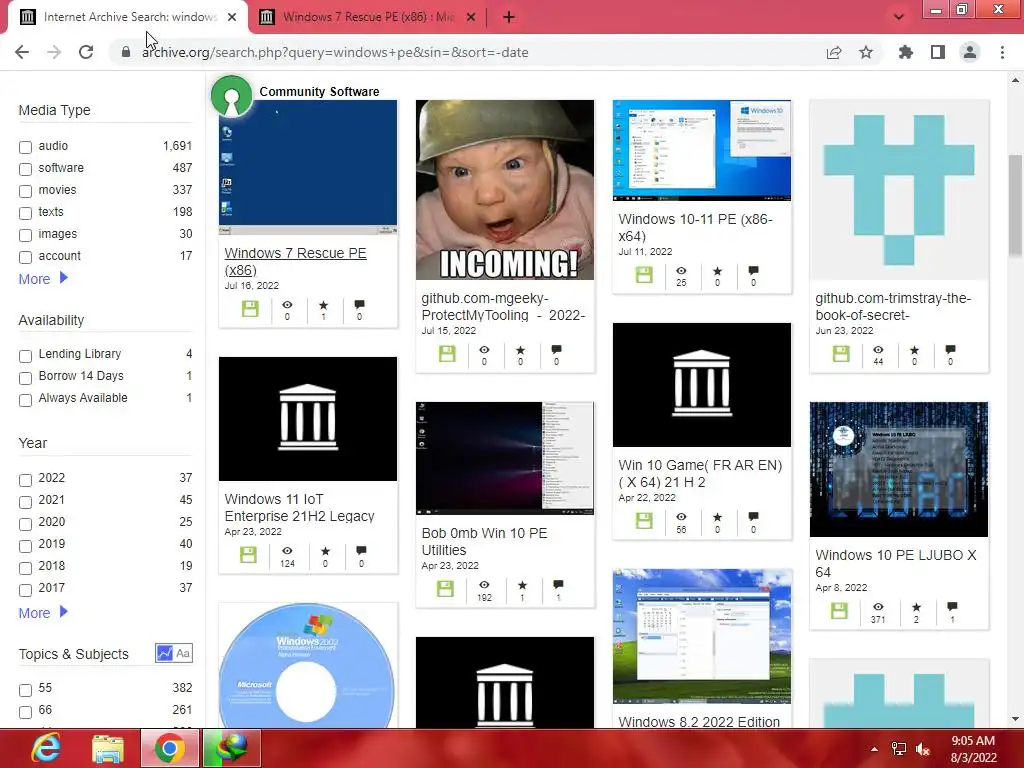The width and height of the screenshot is (1024, 768).
Task: Toggle the Chrome side panel icon
Action: pos(938,52)
